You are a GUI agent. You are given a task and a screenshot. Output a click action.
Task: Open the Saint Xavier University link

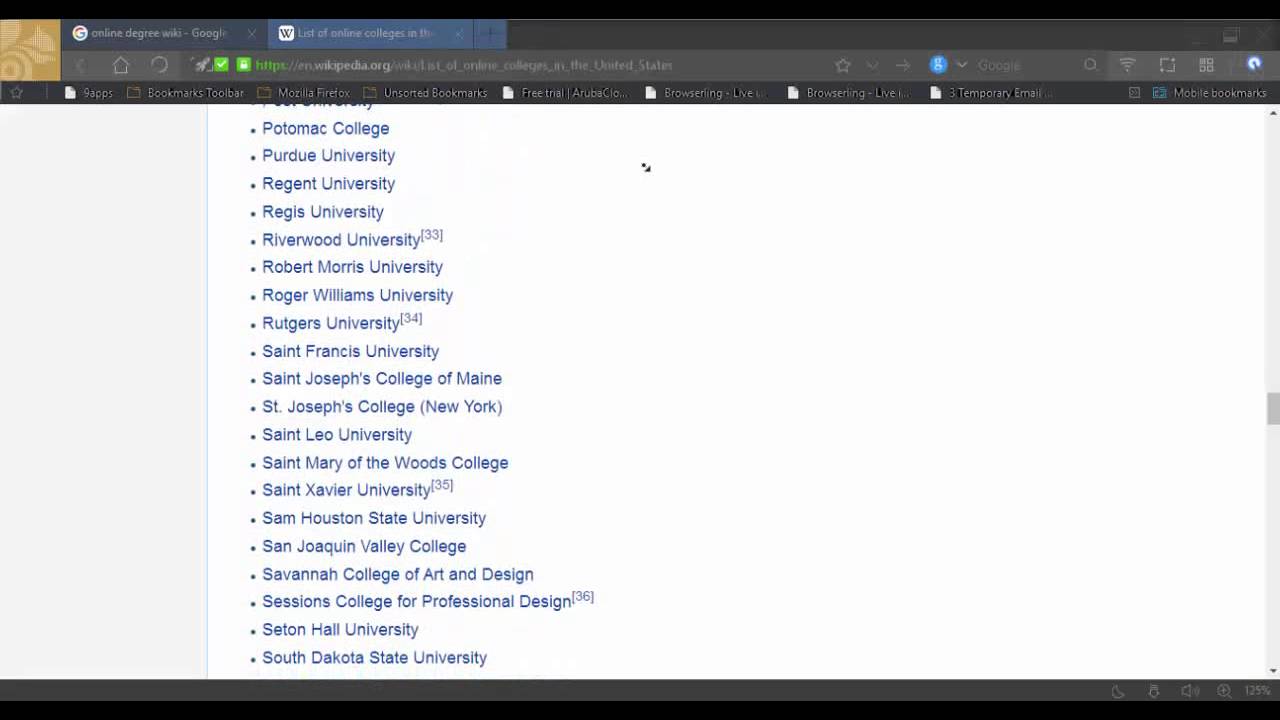[x=346, y=490]
